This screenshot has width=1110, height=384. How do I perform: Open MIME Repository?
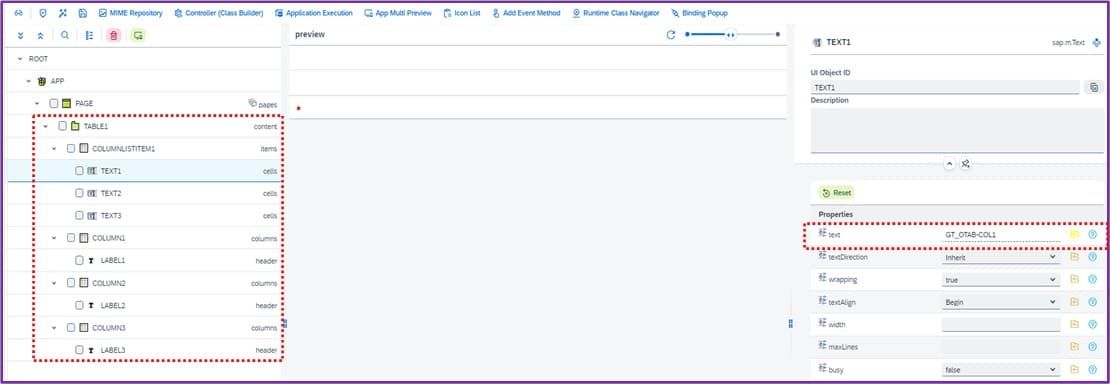[x=131, y=13]
